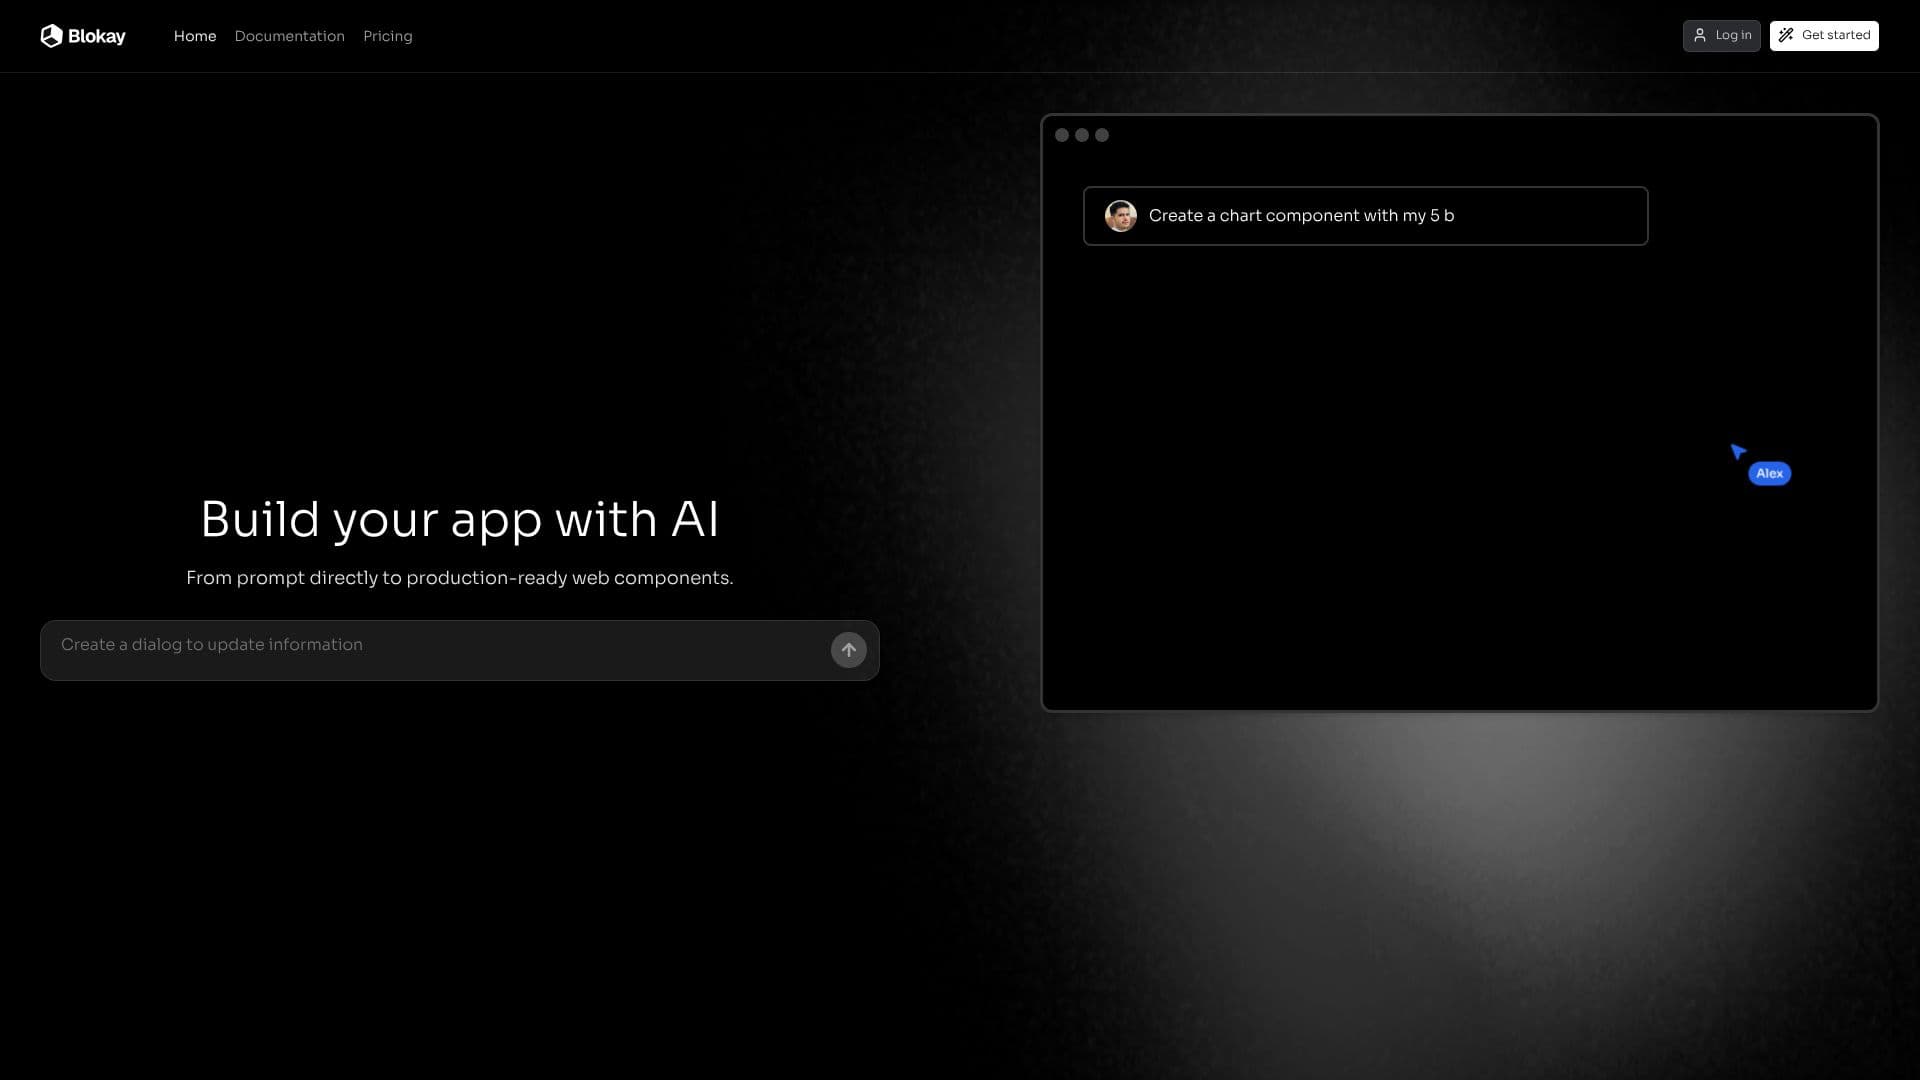Click the middle dot in the mock window
The width and height of the screenshot is (1920, 1080).
(1082, 135)
